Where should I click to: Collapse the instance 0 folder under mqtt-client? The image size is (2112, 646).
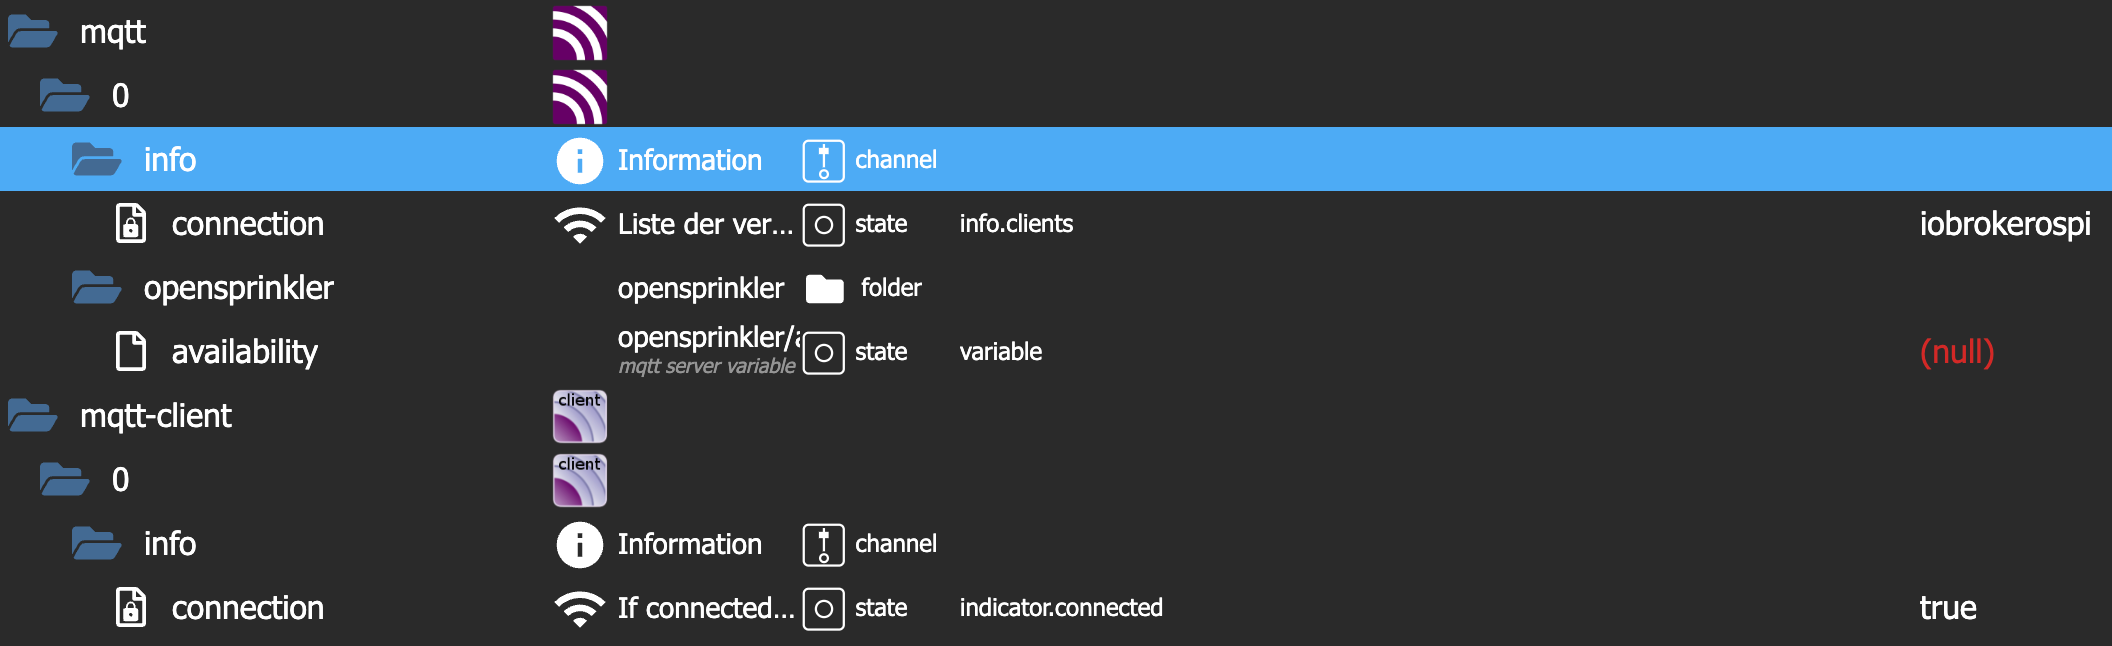coord(64,480)
